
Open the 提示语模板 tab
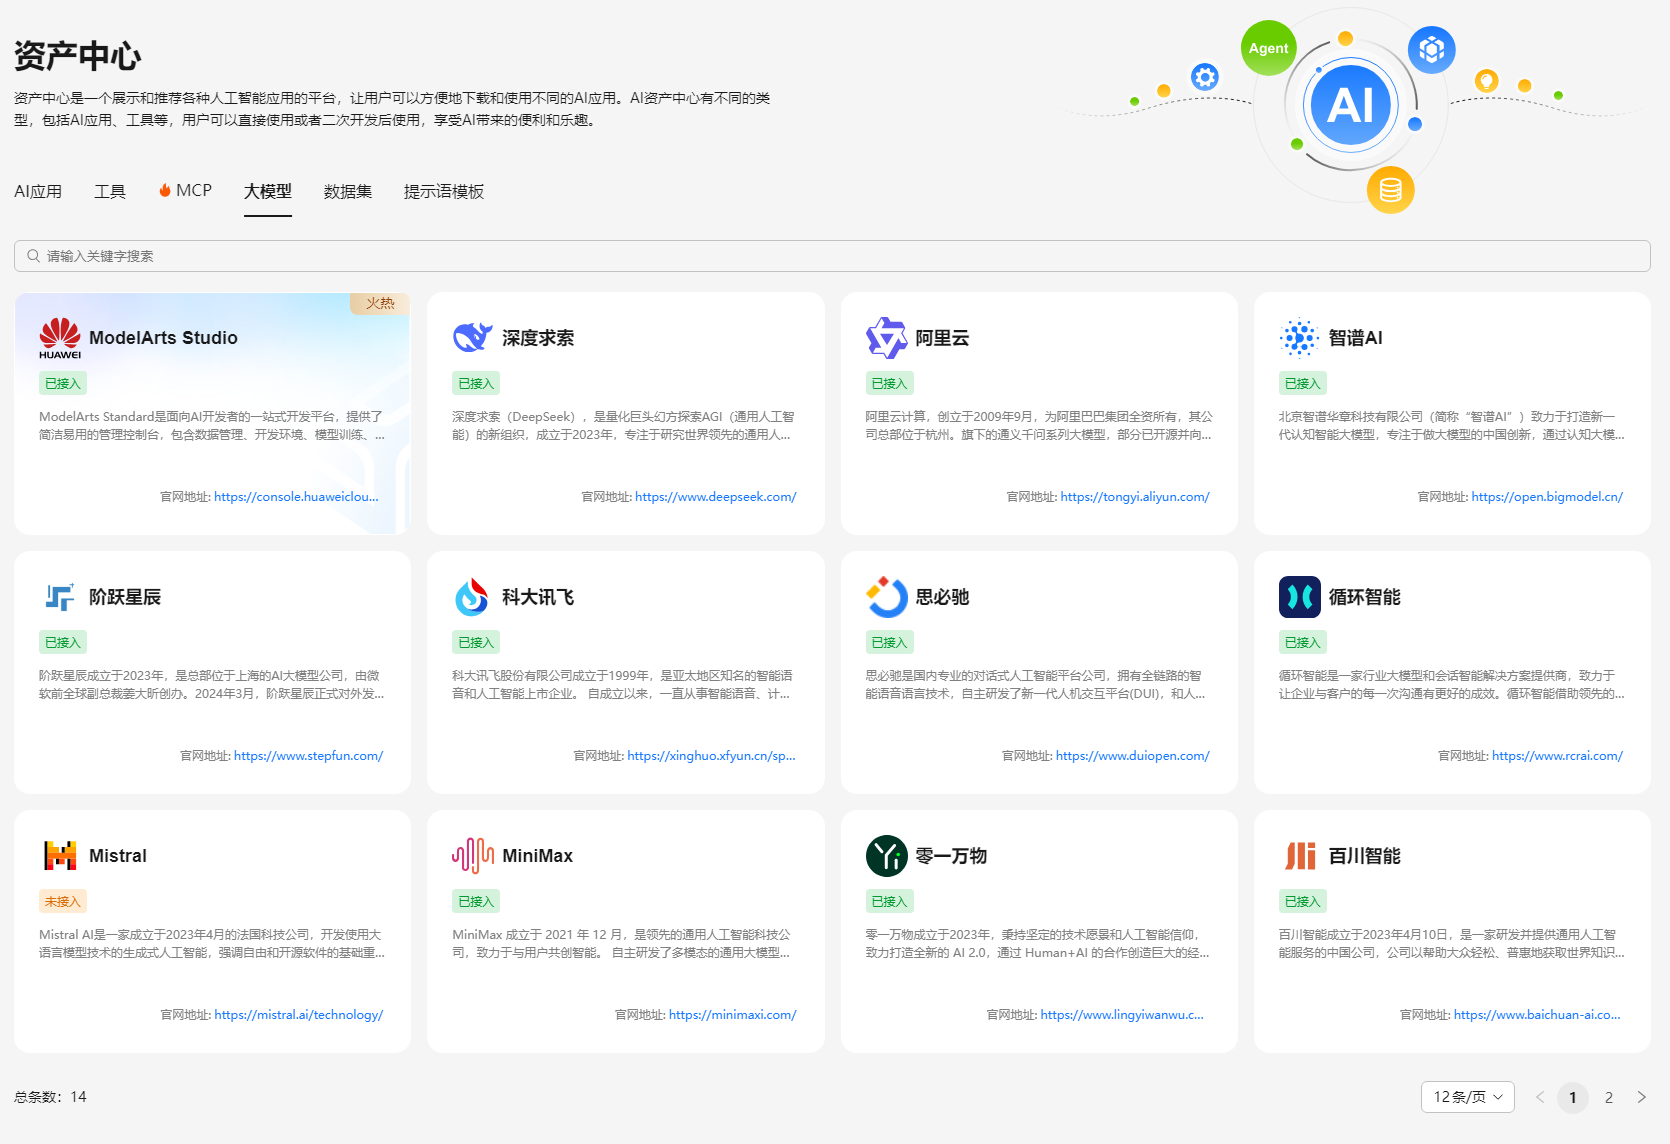[x=443, y=191]
